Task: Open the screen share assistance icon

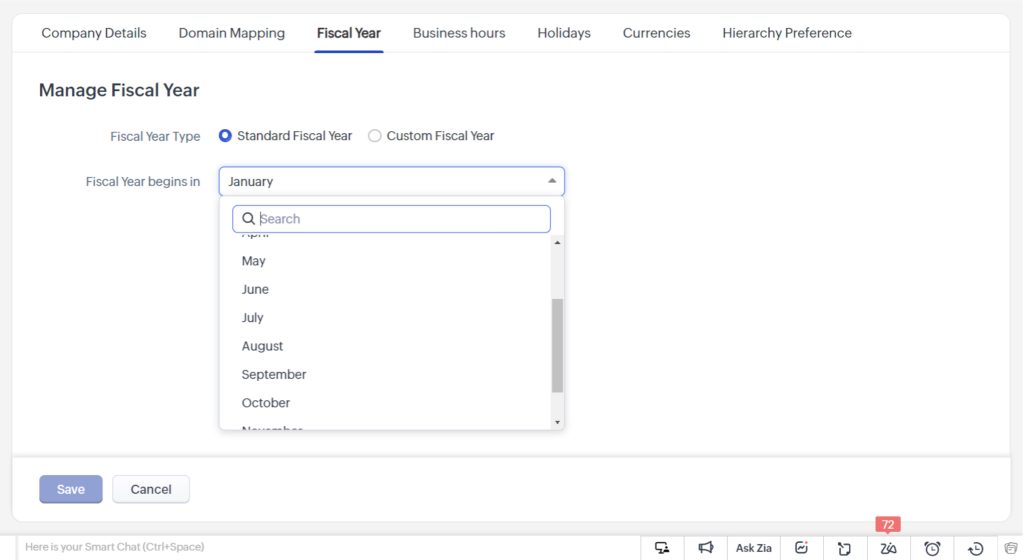Action: 662,548
